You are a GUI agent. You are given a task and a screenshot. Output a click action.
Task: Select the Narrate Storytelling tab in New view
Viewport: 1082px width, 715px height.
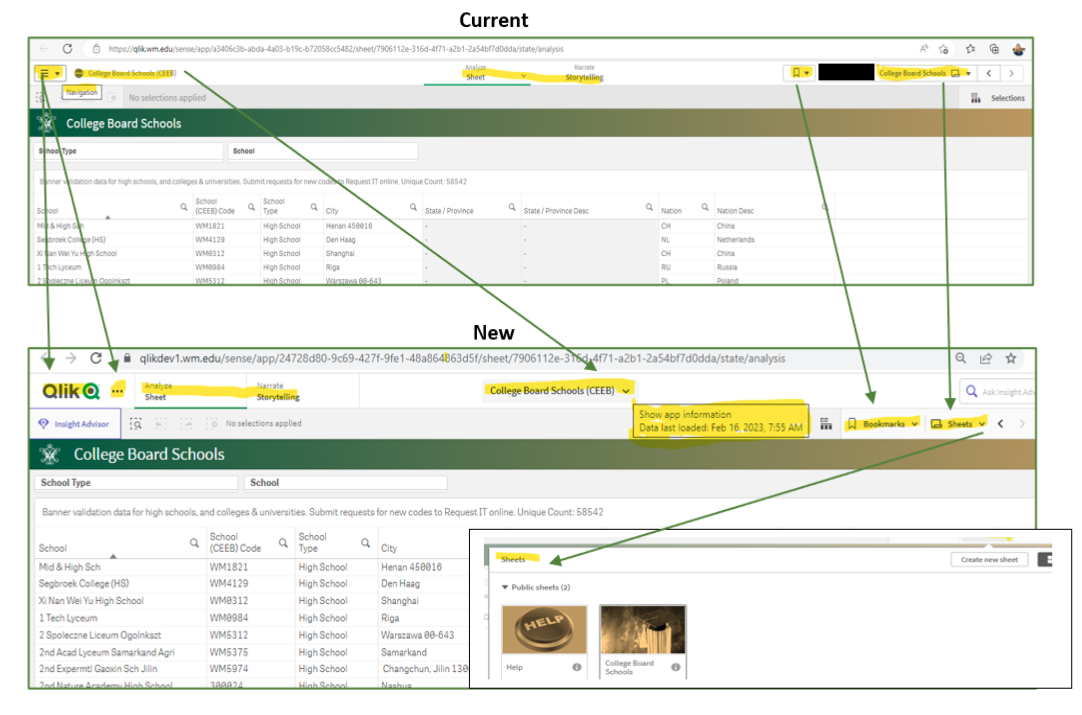click(x=277, y=392)
